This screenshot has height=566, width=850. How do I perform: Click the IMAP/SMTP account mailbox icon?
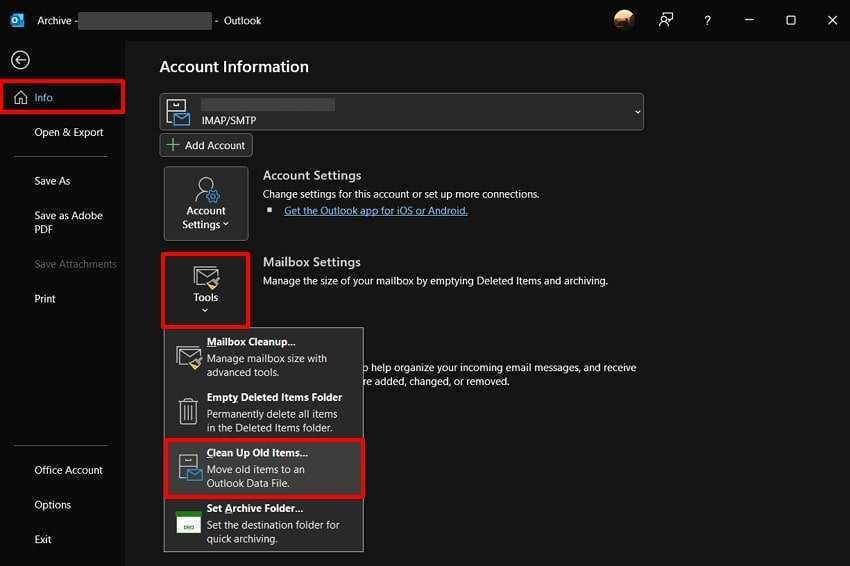click(x=178, y=112)
